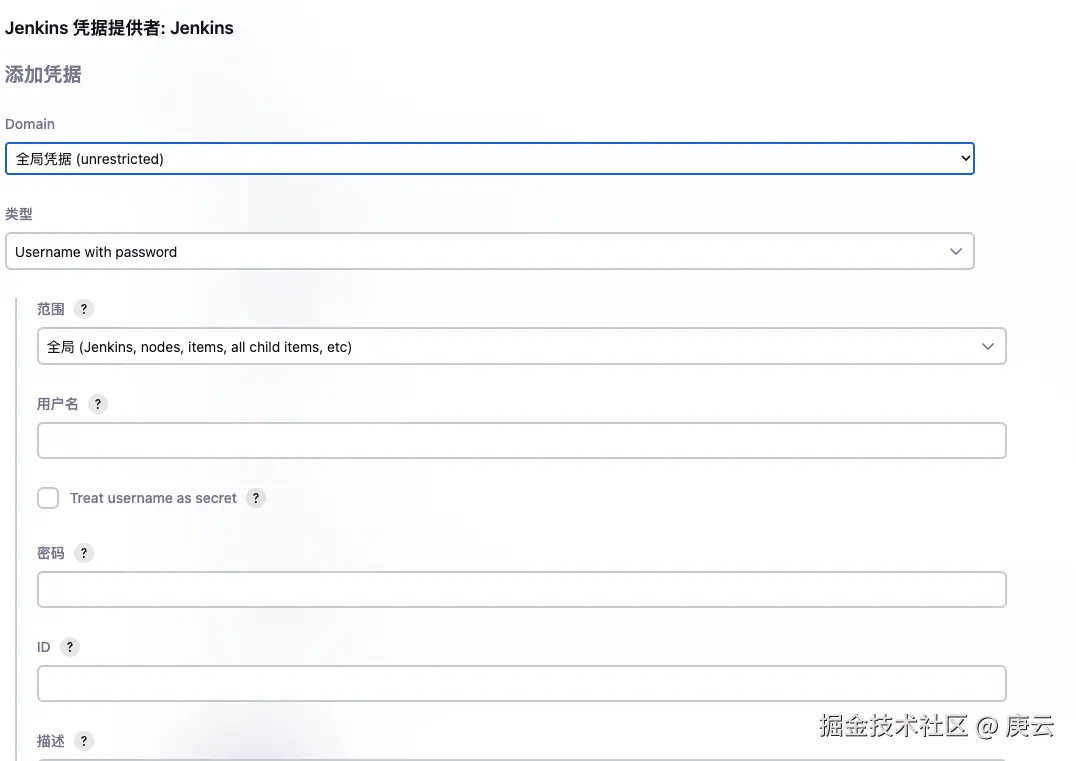This screenshot has height=761, width=1076.
Task: Click the Domain label text
Action: (30, 124)
